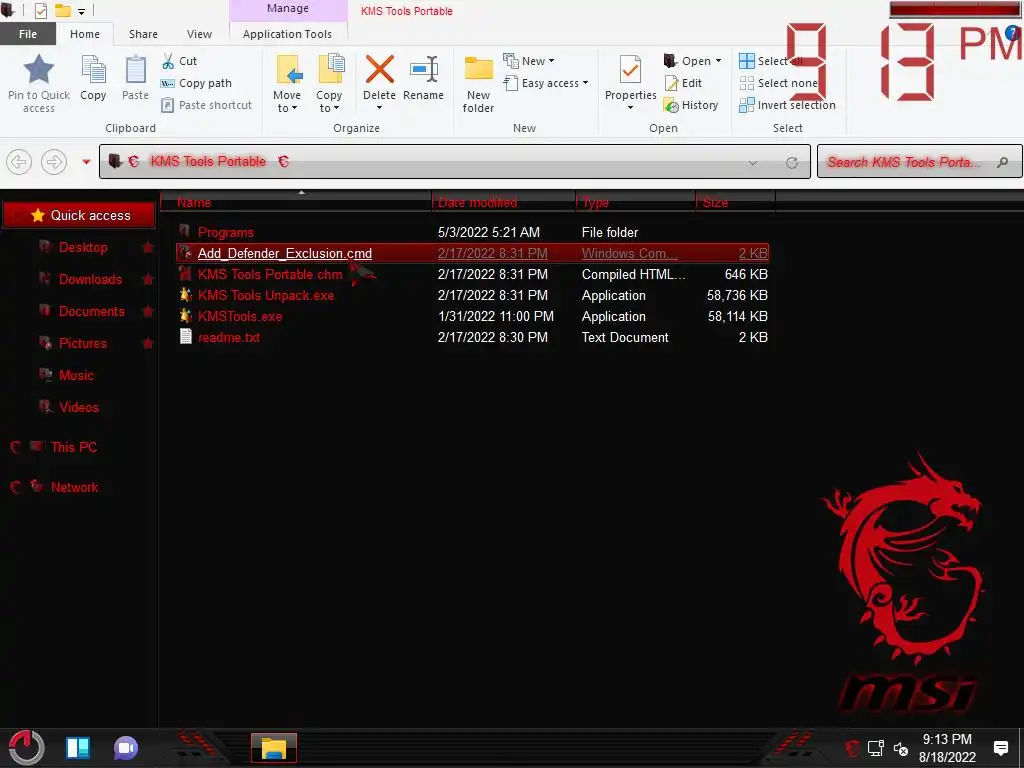This screenshot has width=1024, height=768.
Task: Launch the video chat taskbar app
Action: tap(126, 748)
